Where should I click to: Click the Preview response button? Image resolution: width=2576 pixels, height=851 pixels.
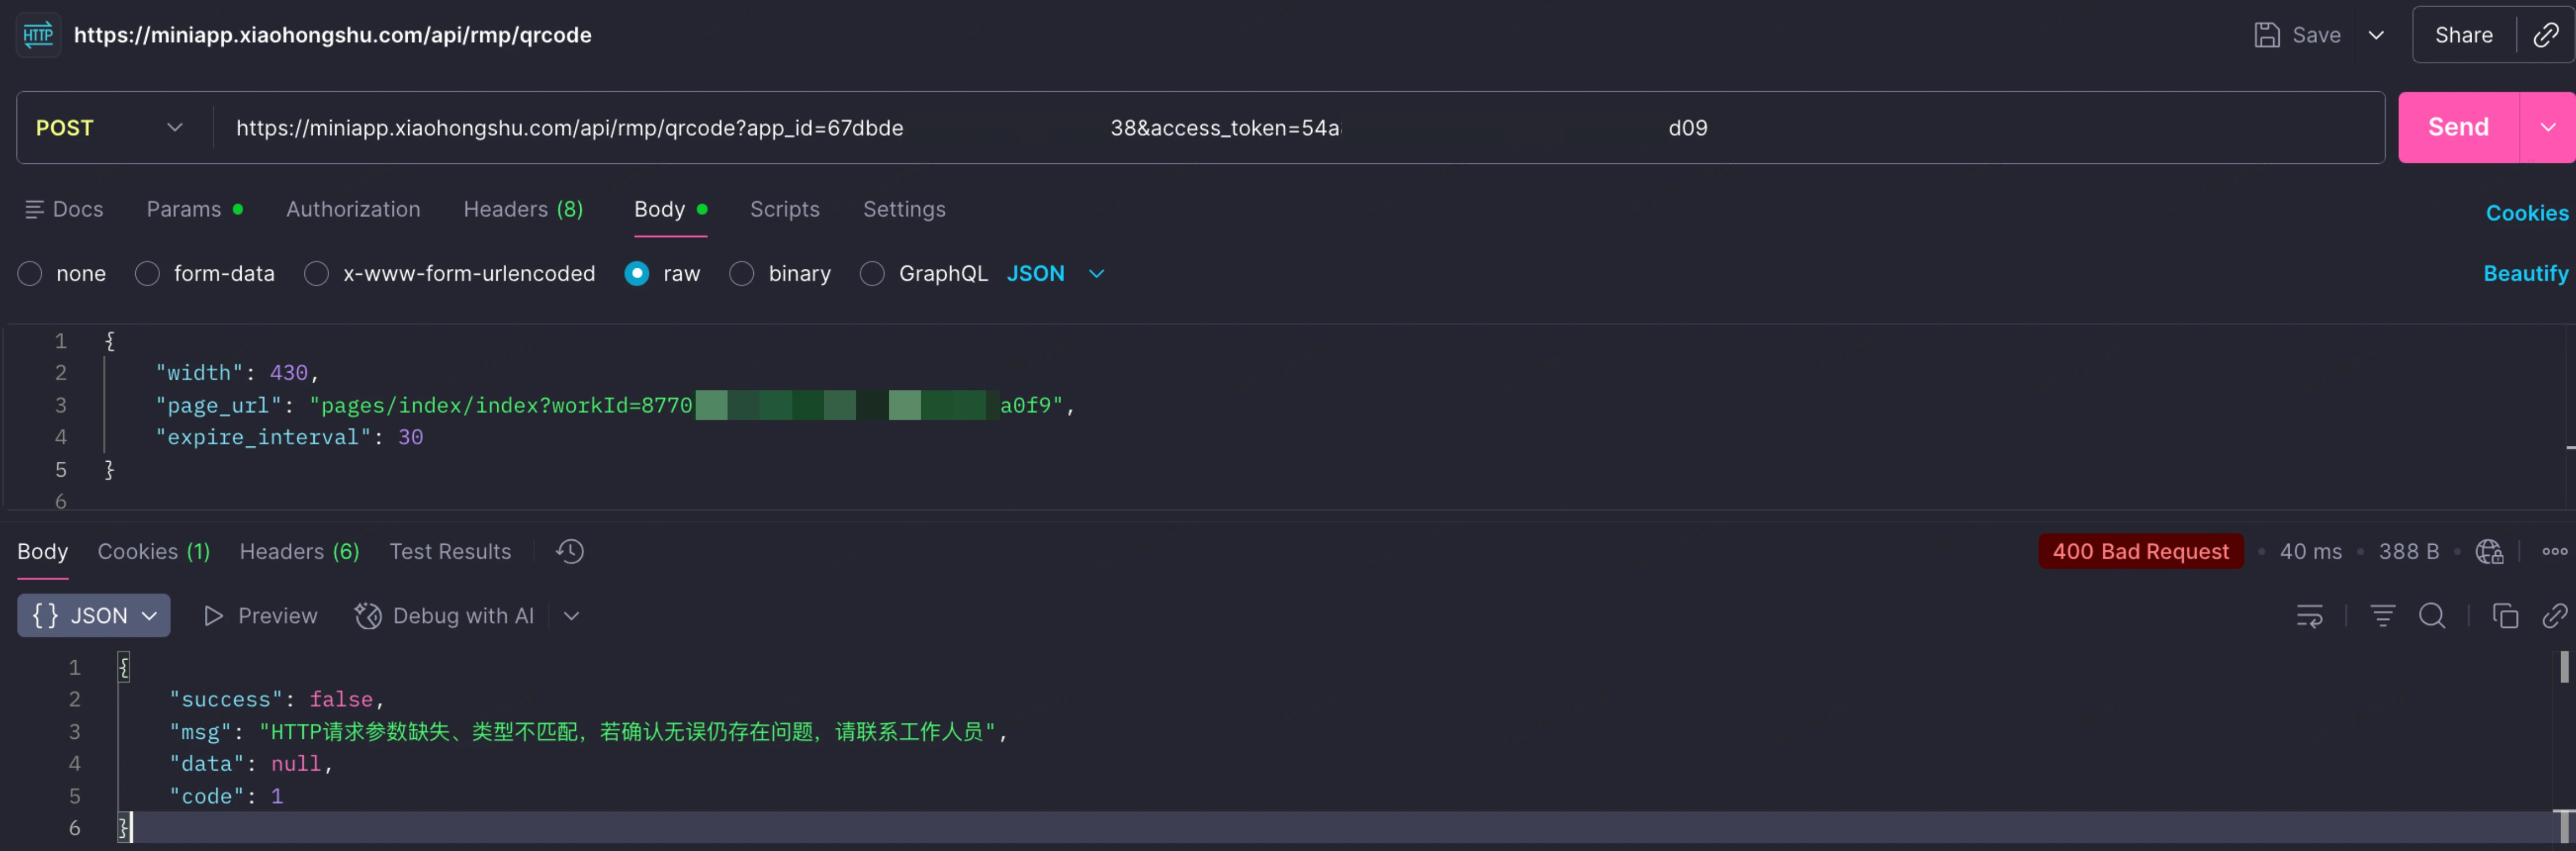point(260,616)
